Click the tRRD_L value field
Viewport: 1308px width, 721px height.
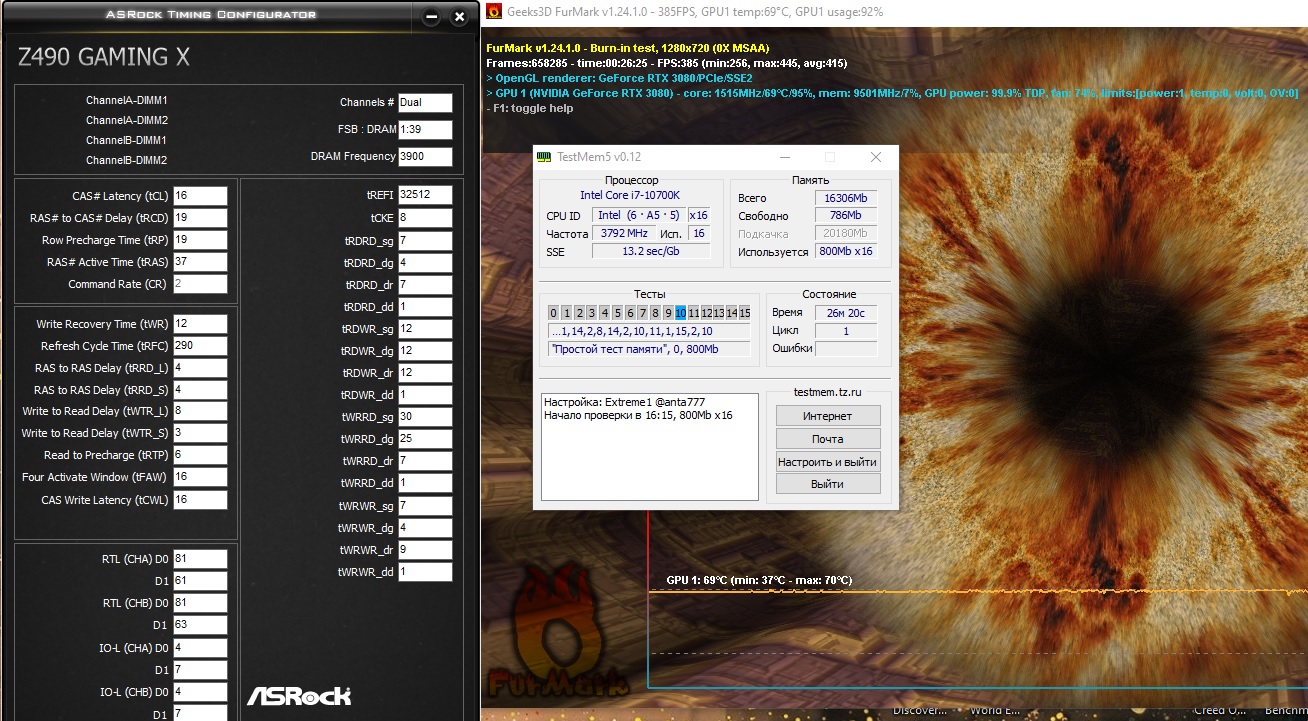pyautogui.click(x=200, y=368)
